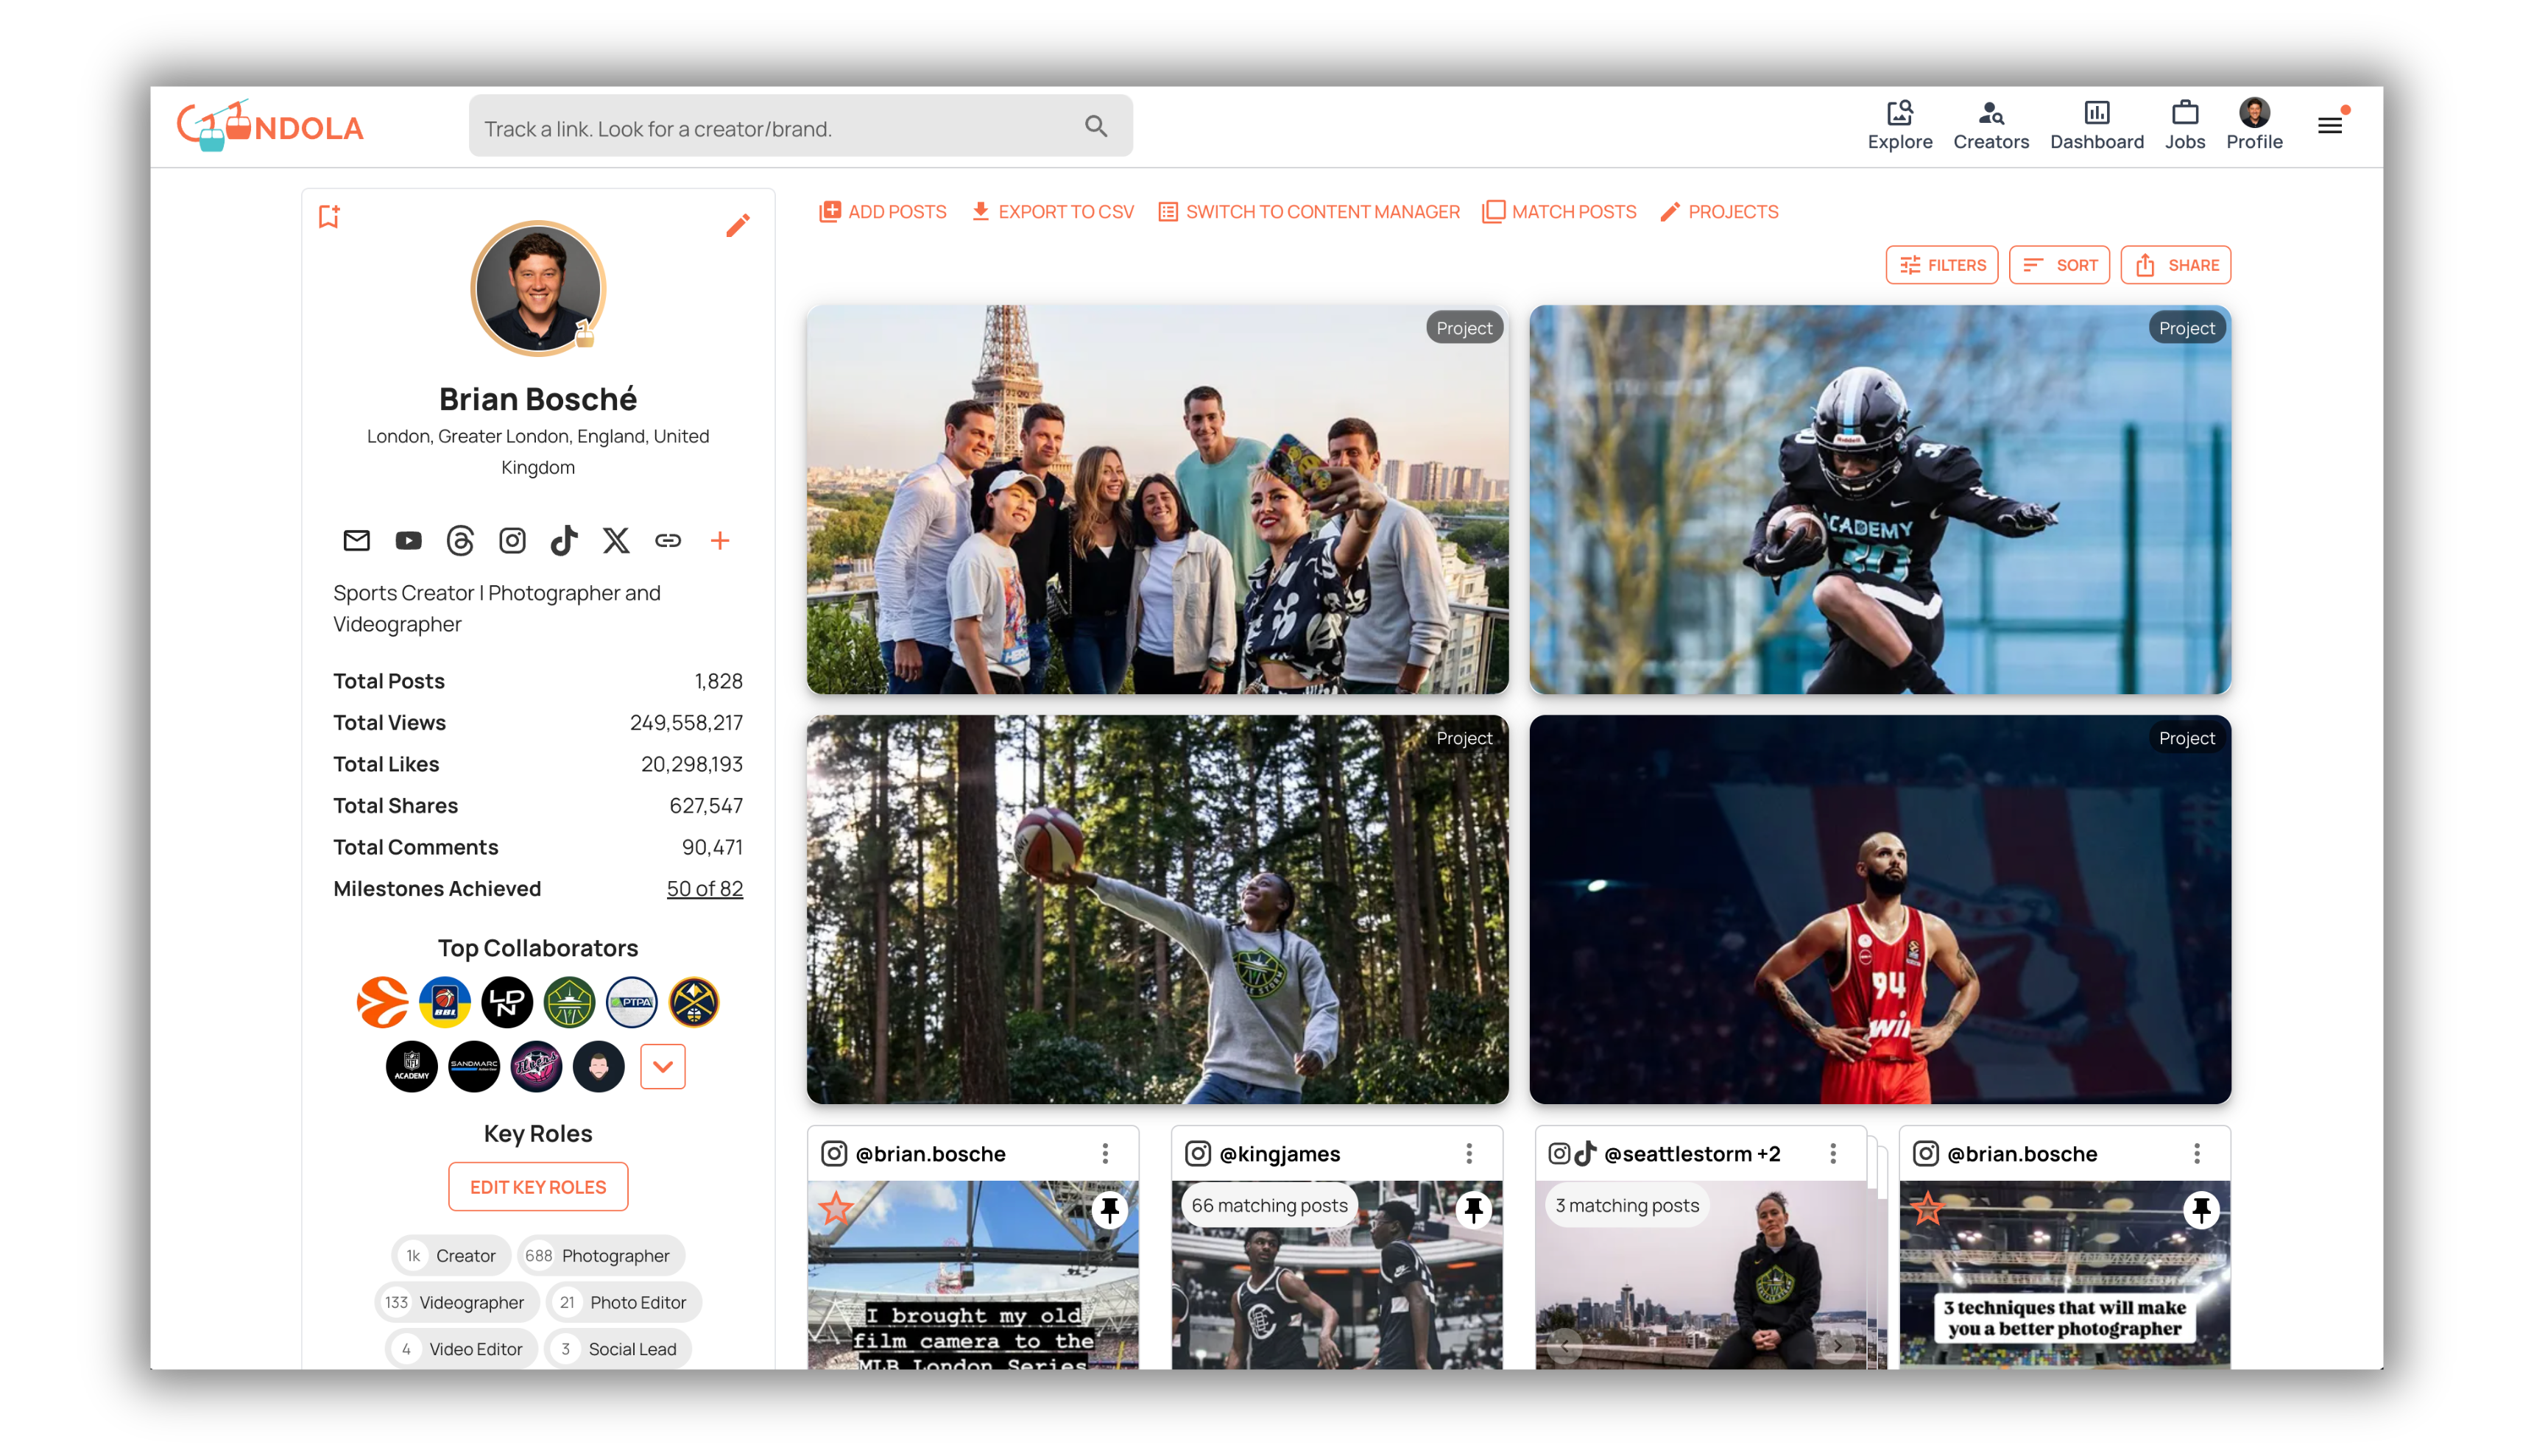Screen dimensions: 2534x1456
Task: Toggle star on MLB London Series post
Action: pos(836,1209)
